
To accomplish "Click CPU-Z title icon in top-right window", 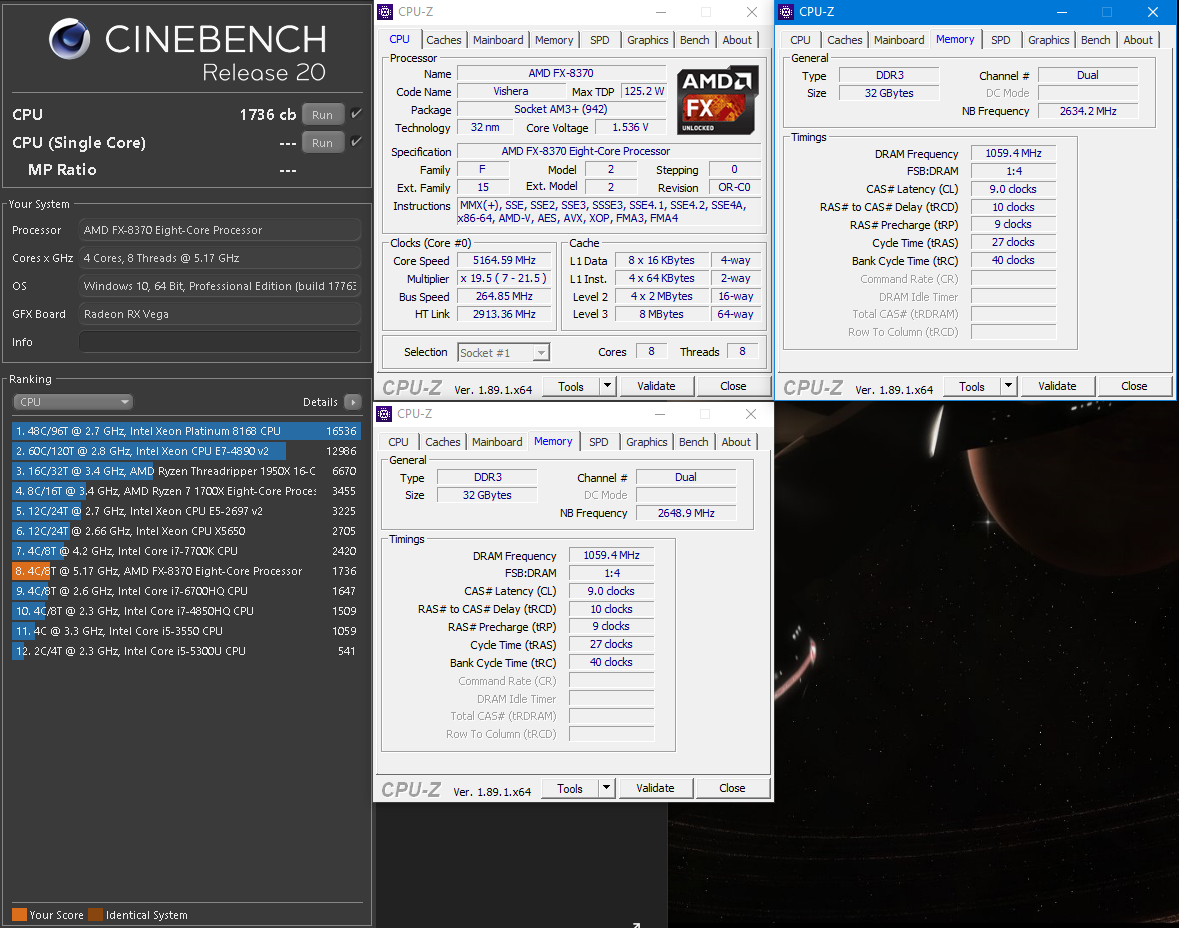I will click(786, 12).
